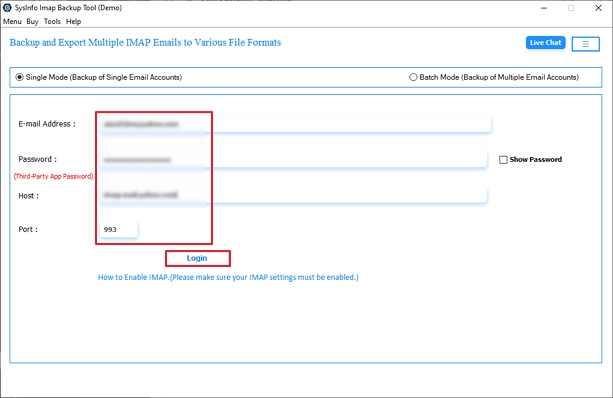Click the Third-Party App Password note
This screenshot has height=398, width=613.
54,176
